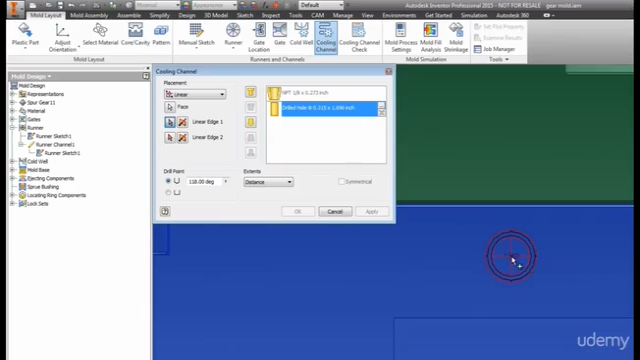
Task: Open the Mold Shrinkage tool
Action: click(456, 37)
